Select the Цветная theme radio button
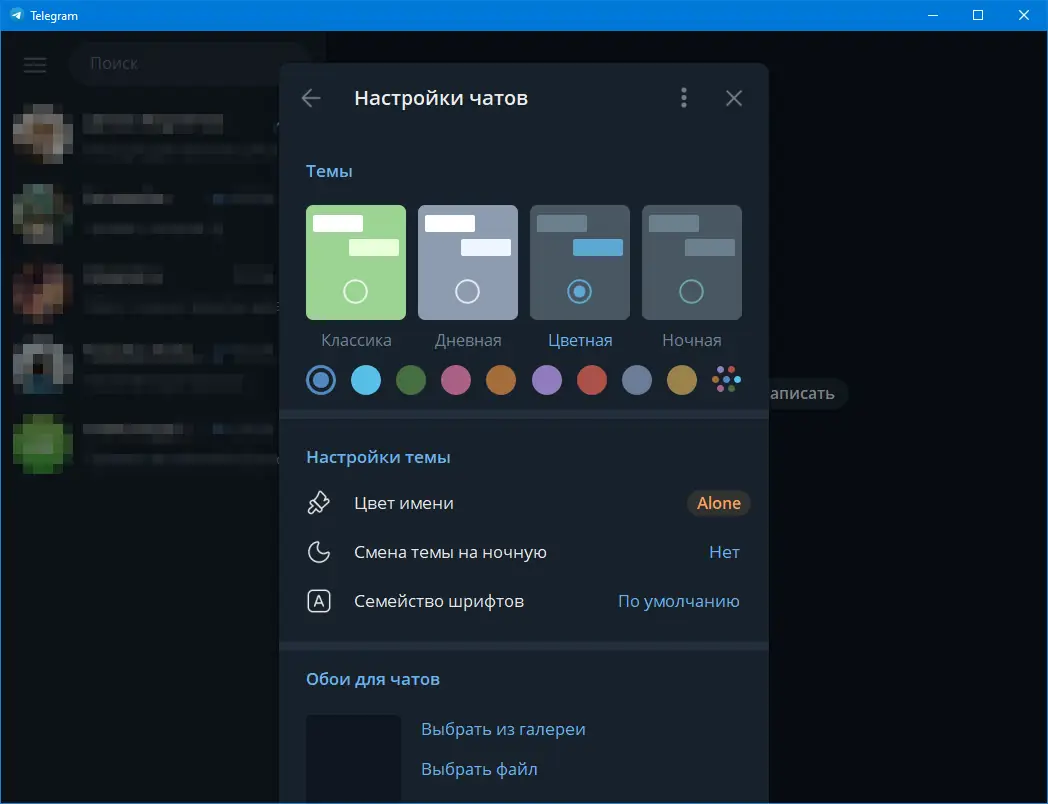This screenshot has height=804, width=1048. (x=579, y=291)
